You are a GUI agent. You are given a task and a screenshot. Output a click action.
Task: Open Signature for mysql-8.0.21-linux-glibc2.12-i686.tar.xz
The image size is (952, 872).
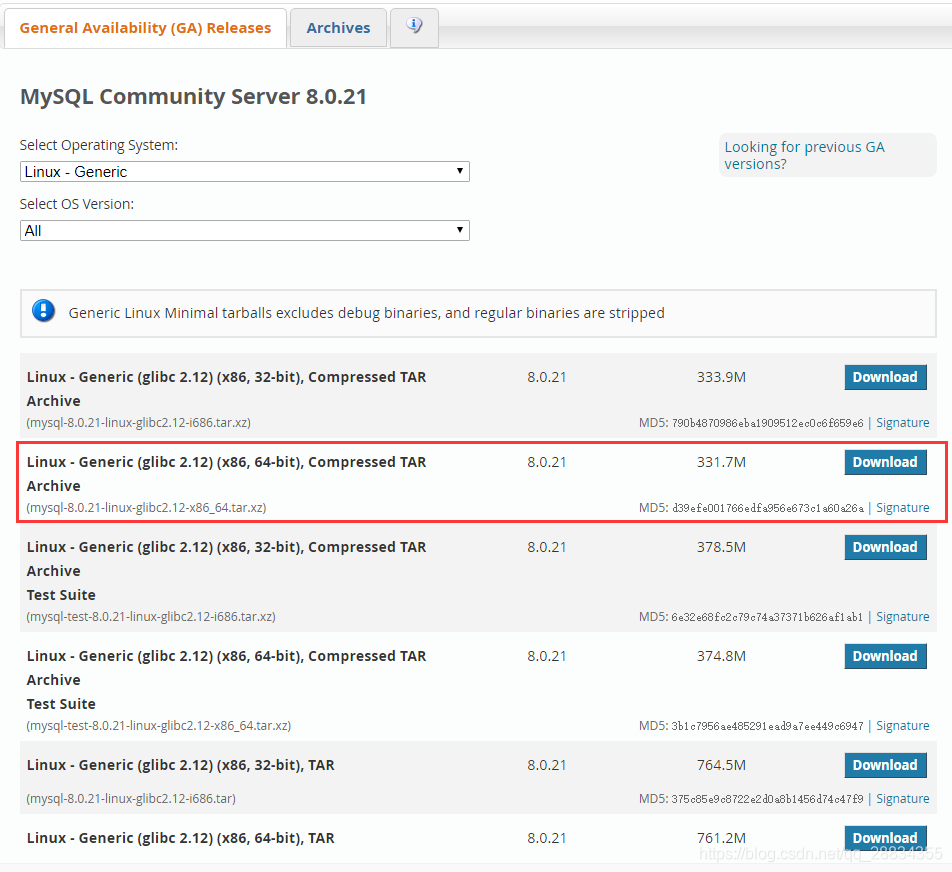pyautogui.click(x=902, y=423)
